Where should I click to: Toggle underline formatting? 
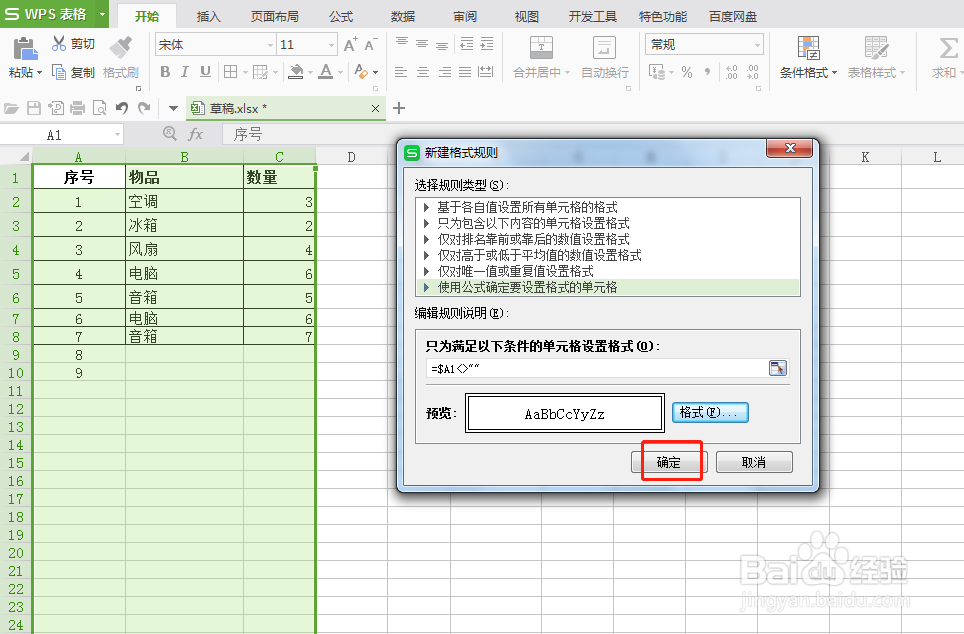pos(203,71)
